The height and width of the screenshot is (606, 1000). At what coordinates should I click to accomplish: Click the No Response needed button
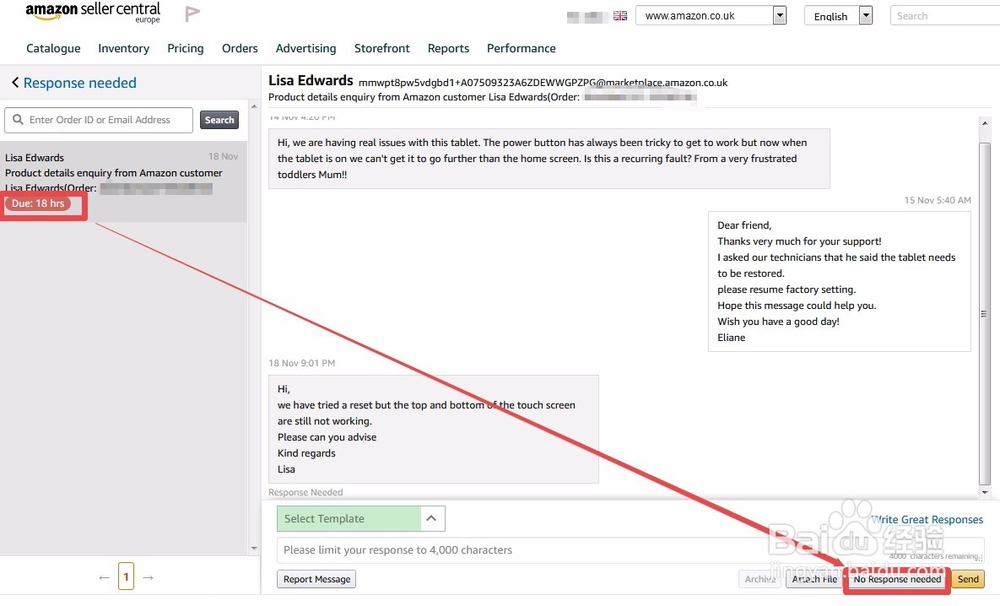(x=897, y=579)
